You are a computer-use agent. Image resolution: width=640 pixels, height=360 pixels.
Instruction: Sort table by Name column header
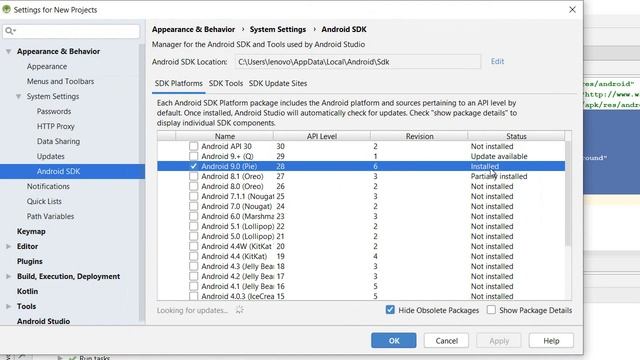point(224,136)
